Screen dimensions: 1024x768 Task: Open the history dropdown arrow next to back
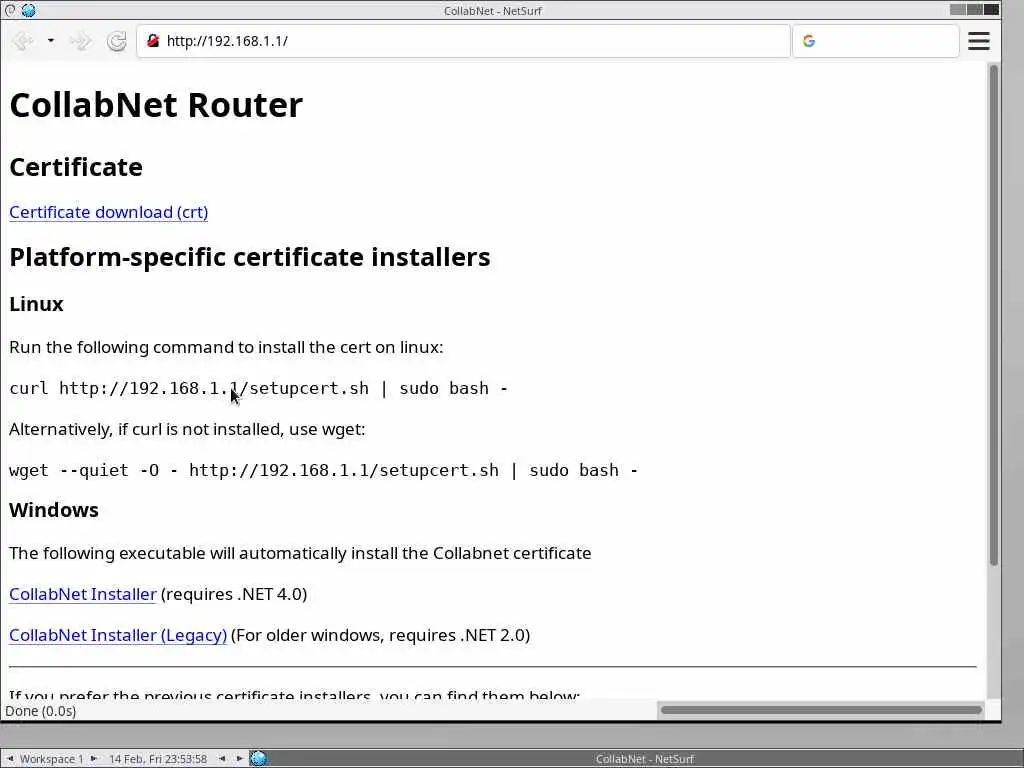[50, 41]
